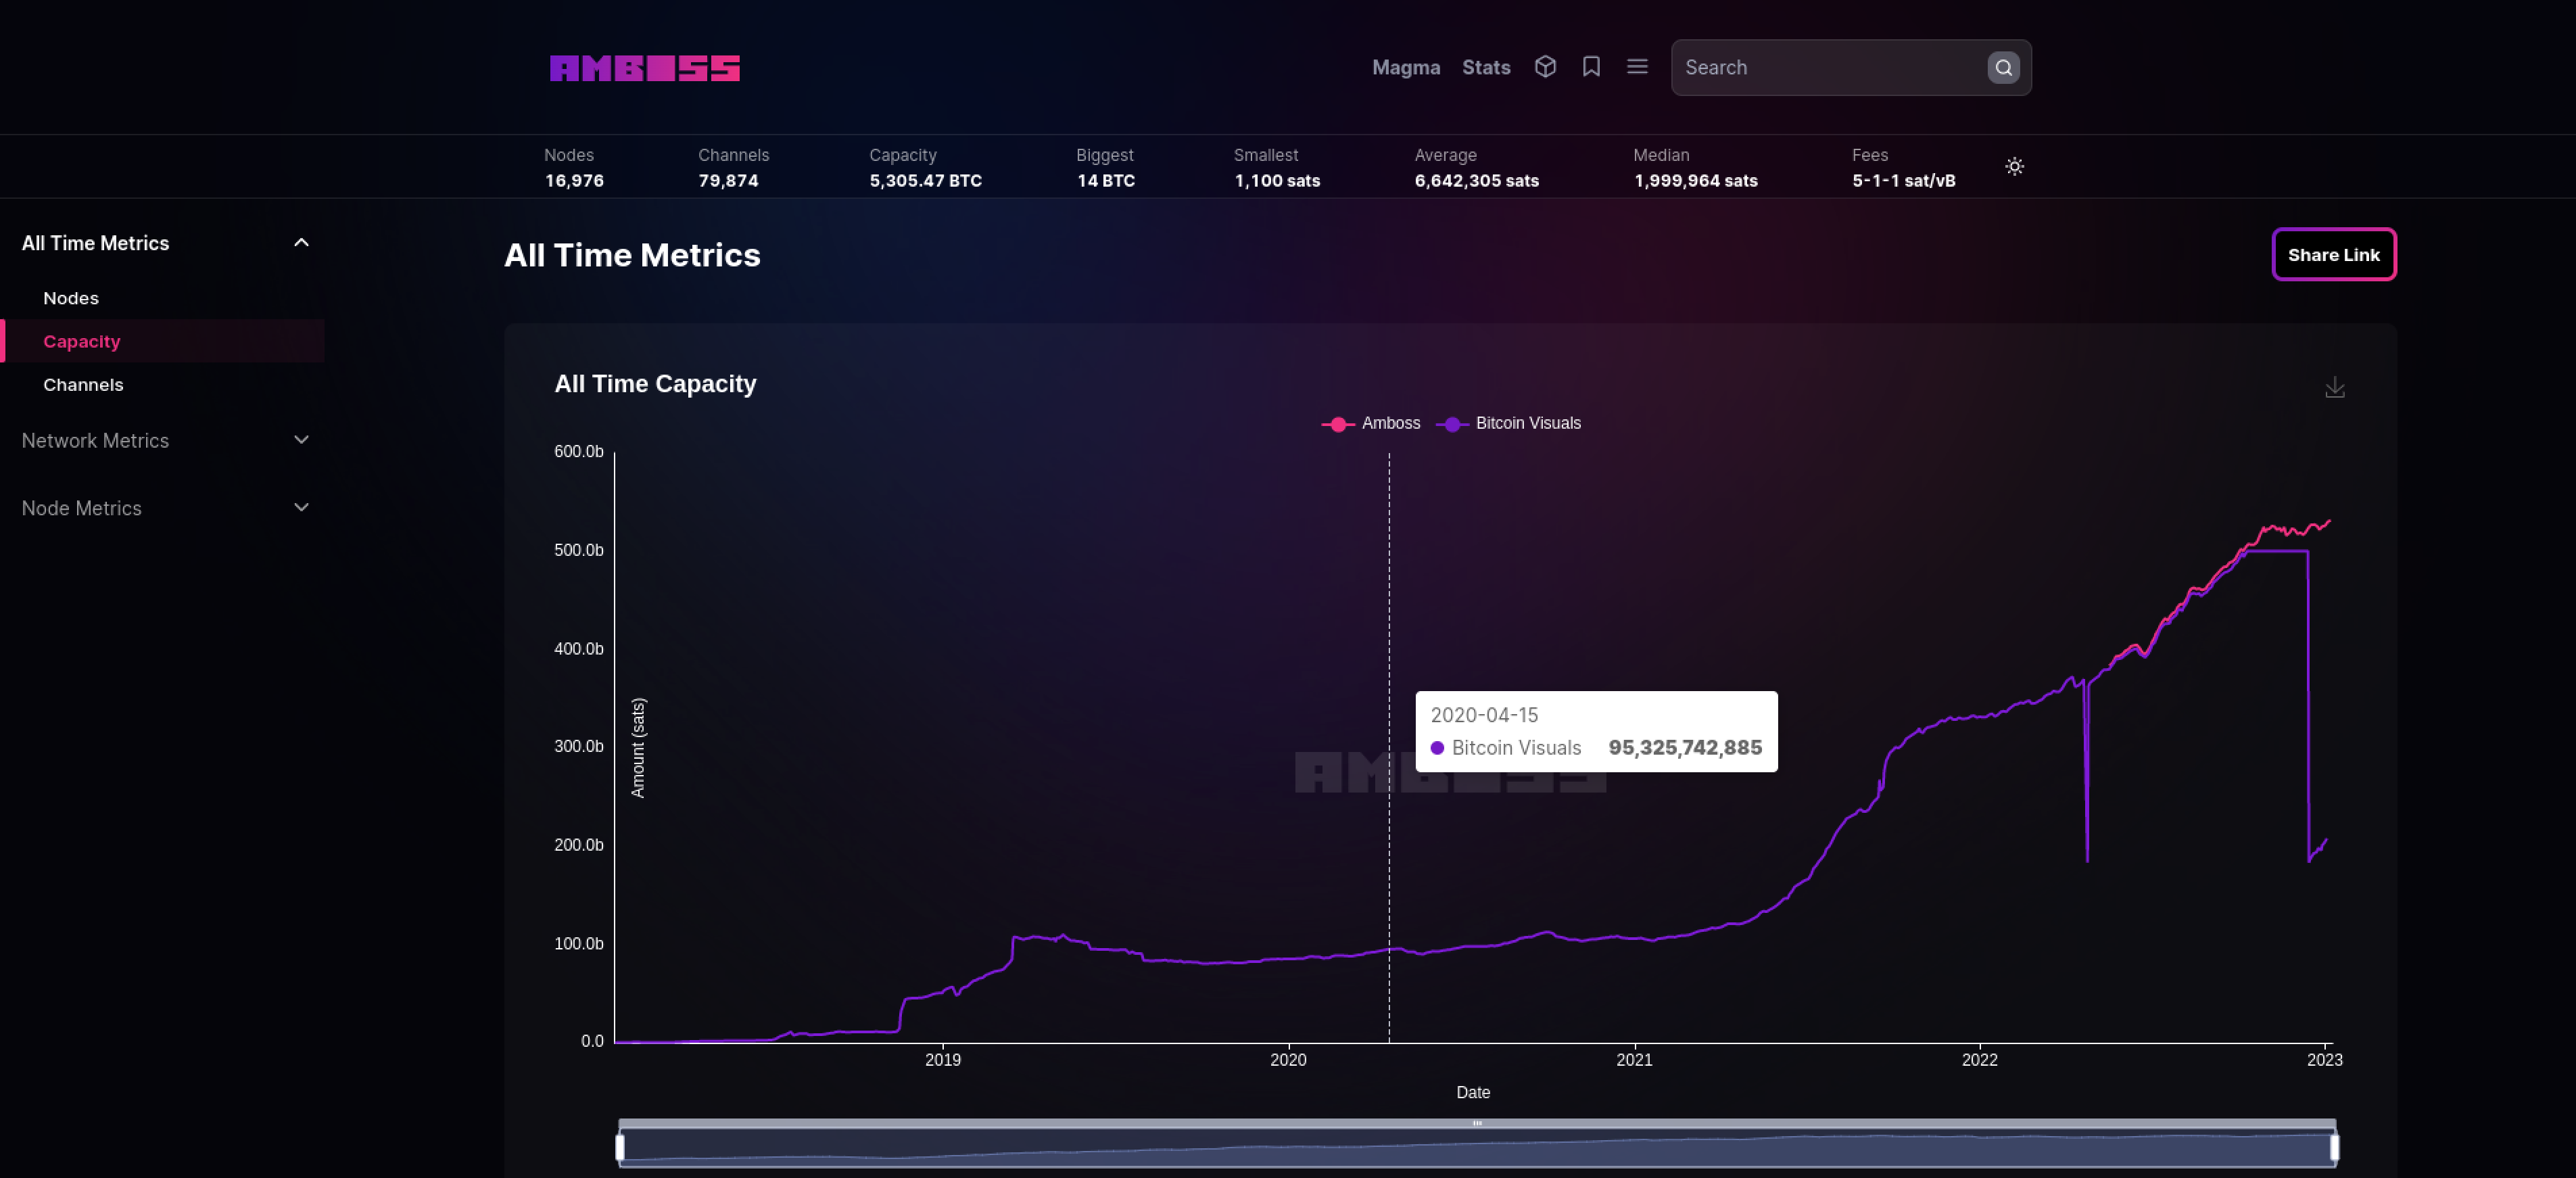2576x1178 pixels.
Task: Expand the Network Metrics section
Action: 301,440
